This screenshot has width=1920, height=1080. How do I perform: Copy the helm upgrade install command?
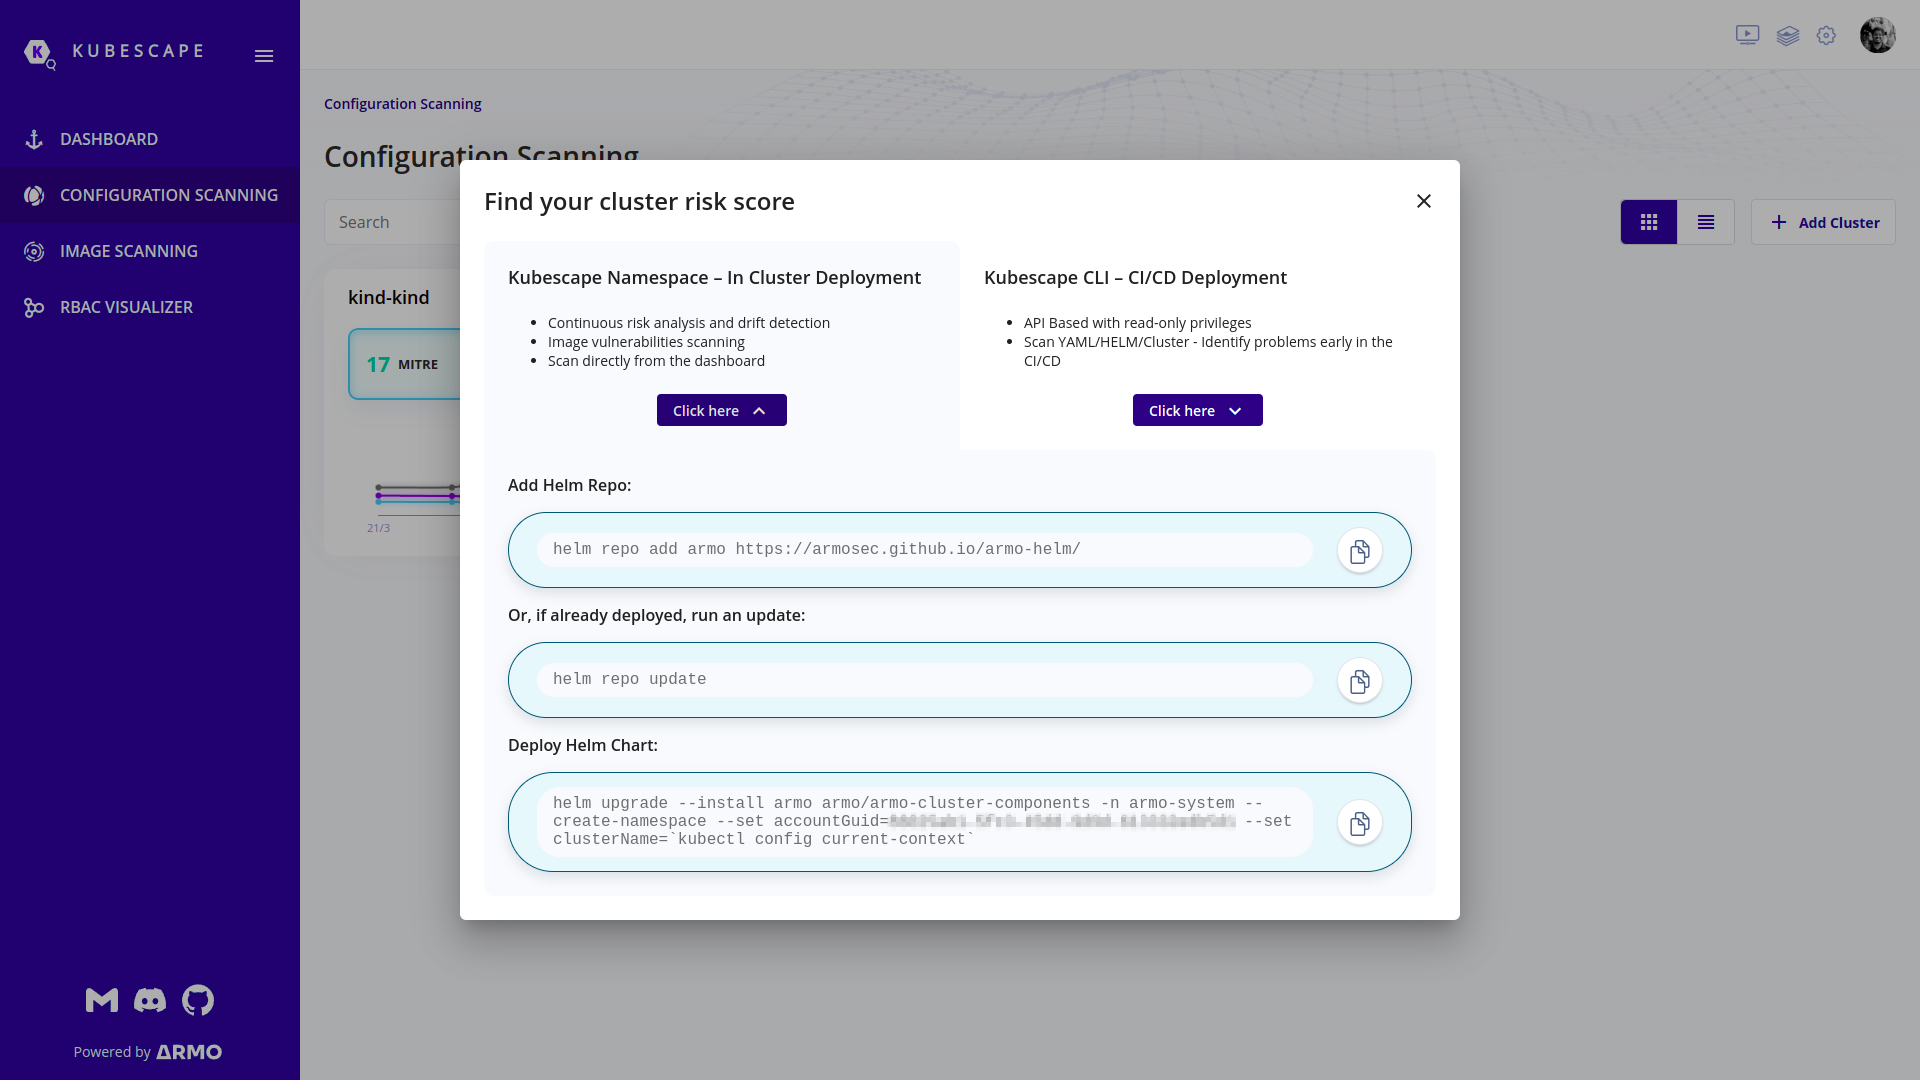coord(1359,822)
